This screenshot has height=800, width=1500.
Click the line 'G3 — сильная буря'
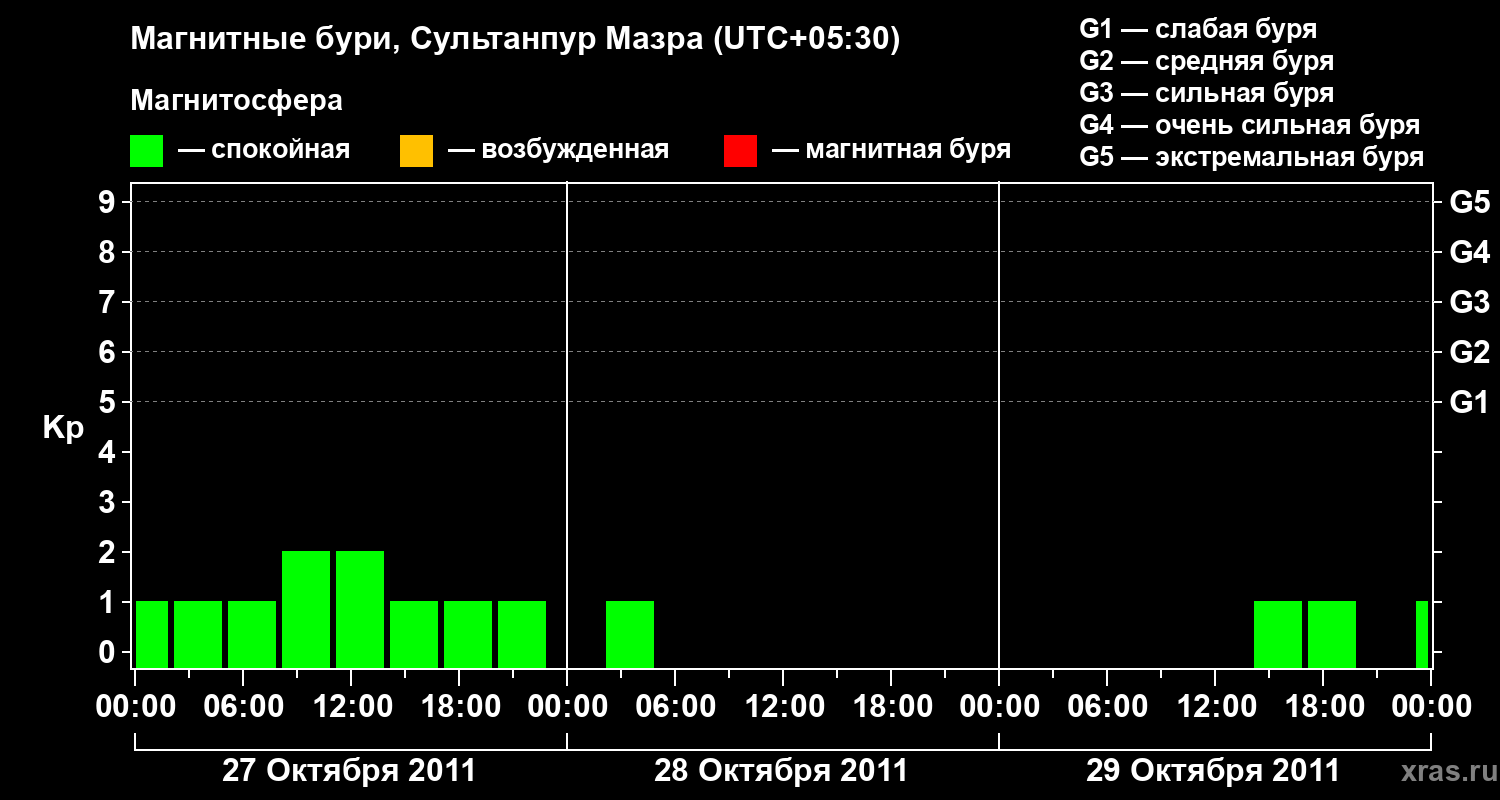(x=1207, y=93)
